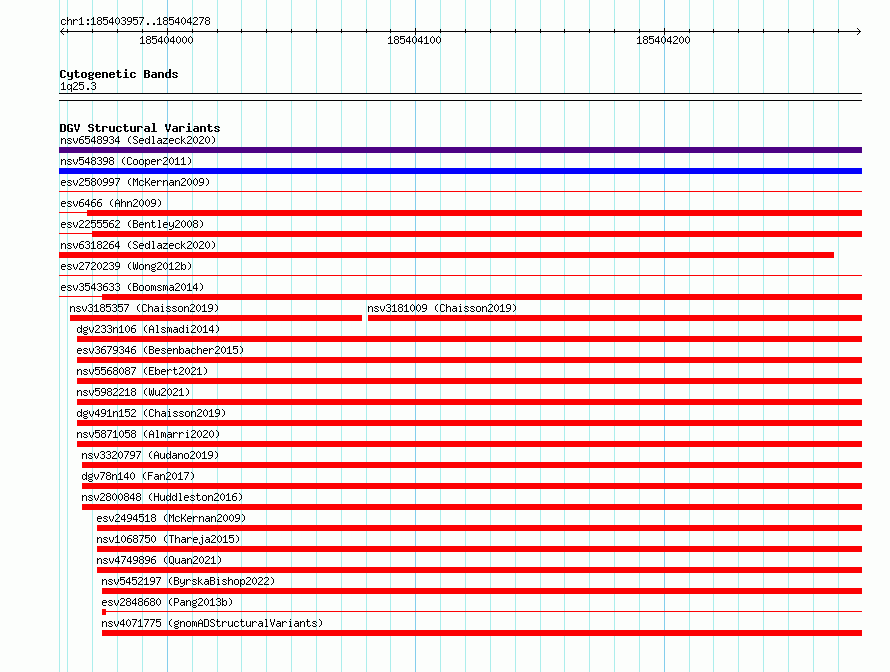
Task: Click the red bar under nsv3181009
Action: [x=615, y=318]
